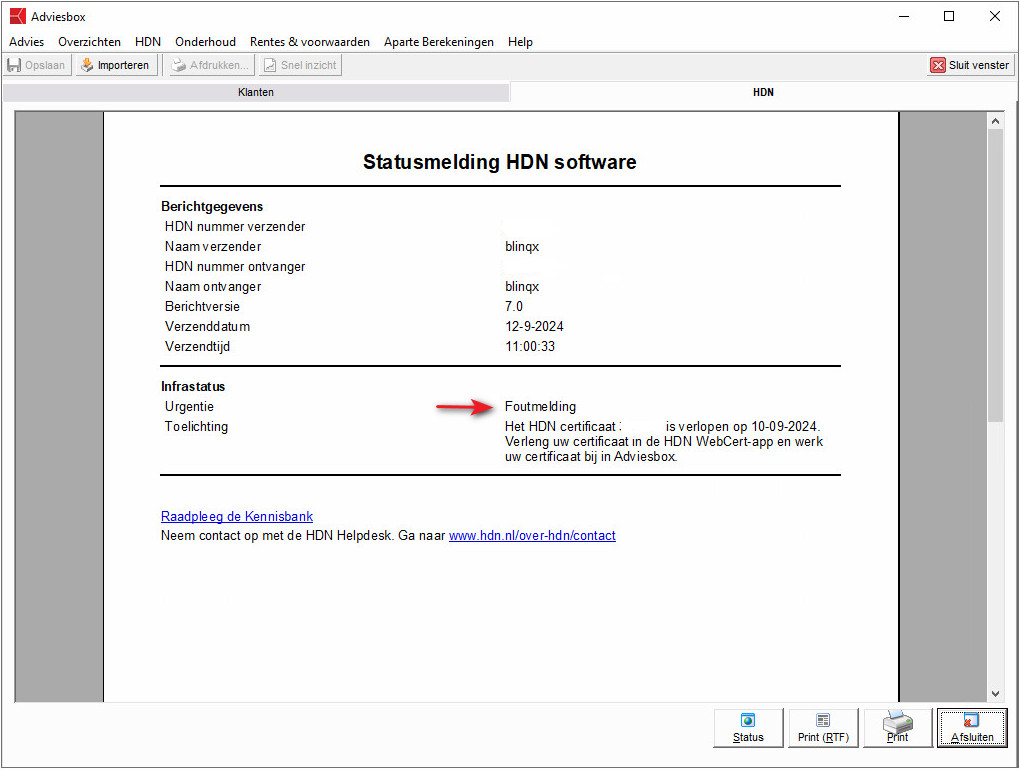Click the 'Naam ontvanger' label

213,287
